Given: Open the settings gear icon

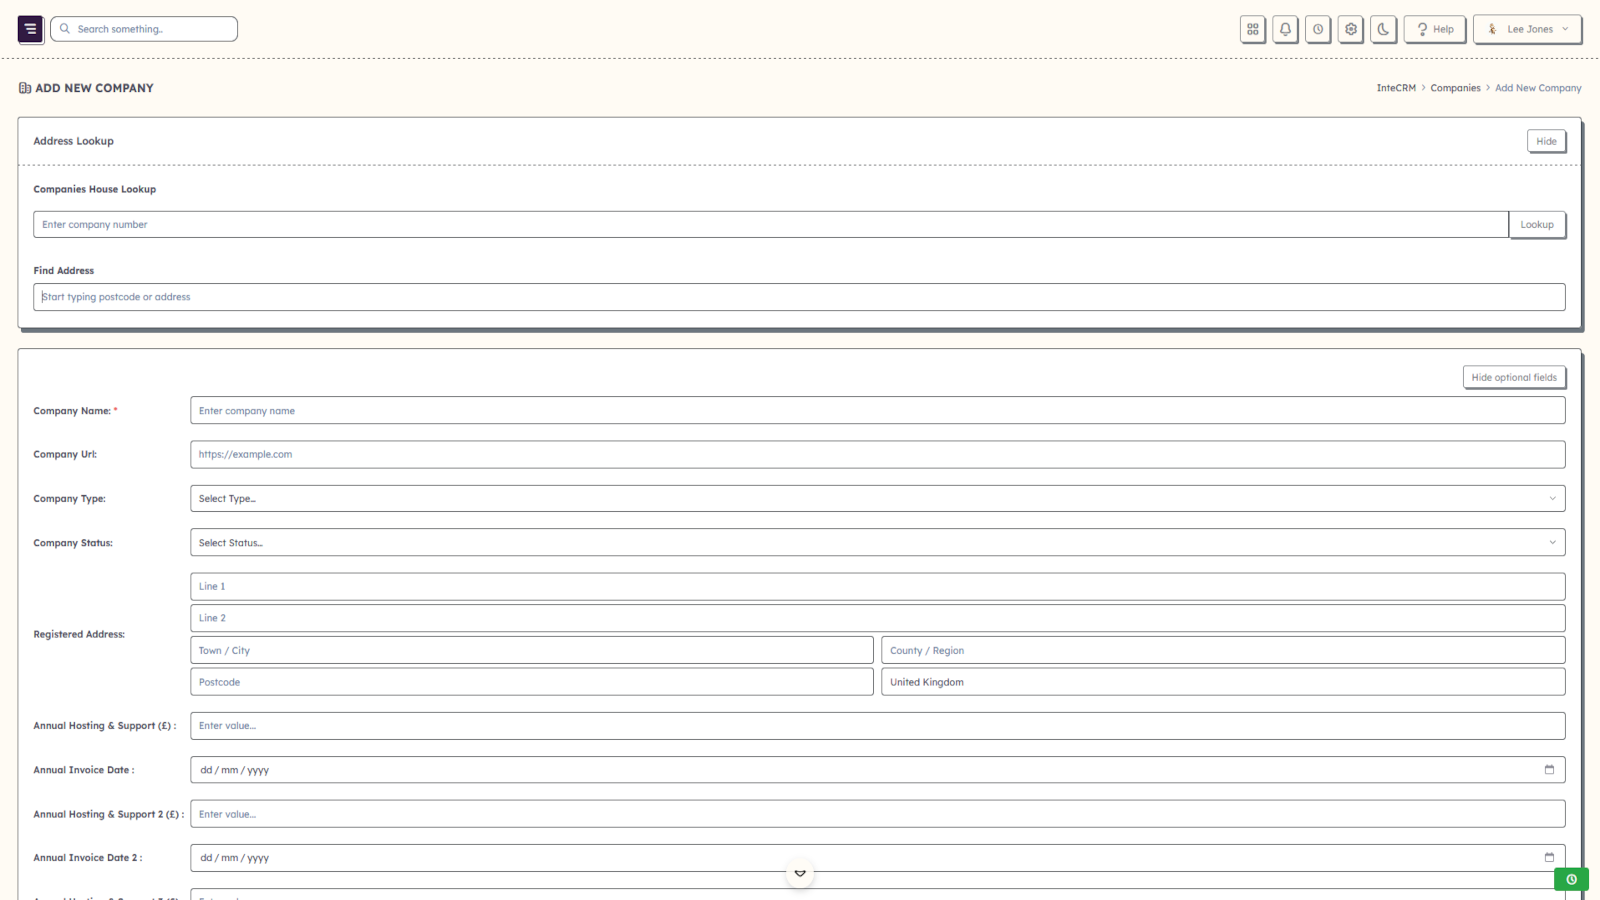Looking at the screenshot, I should point(1350,29).
